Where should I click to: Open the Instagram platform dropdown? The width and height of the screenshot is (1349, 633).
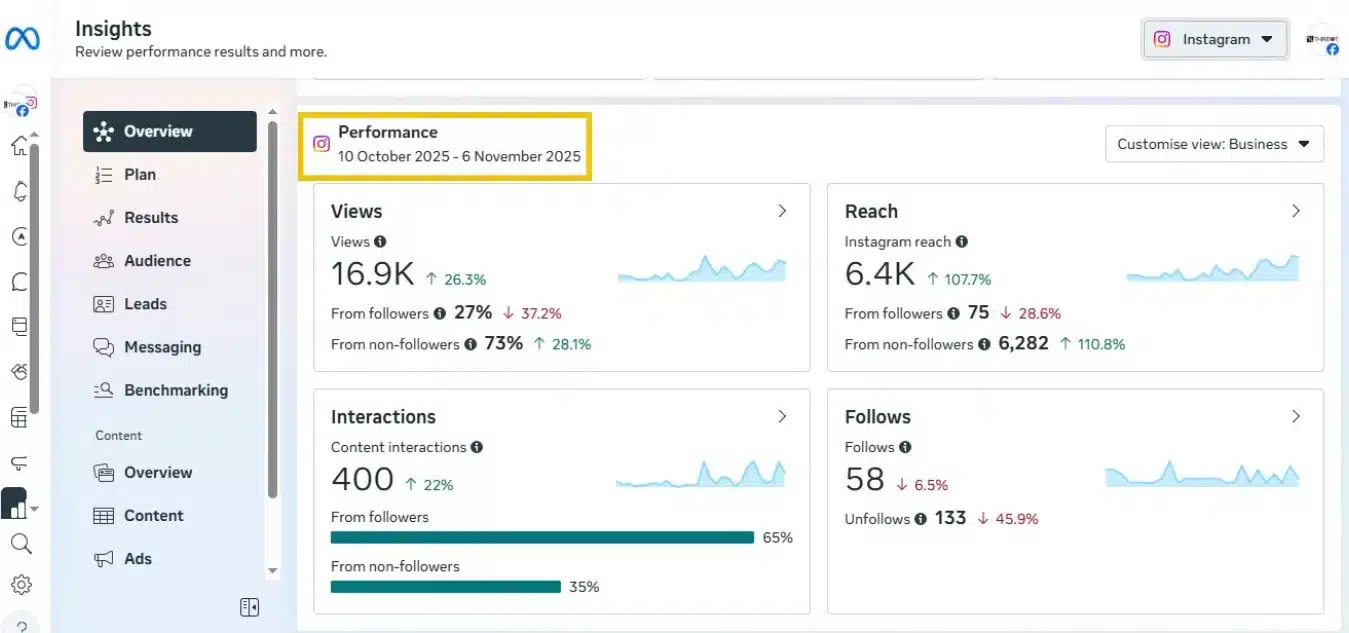(x=1215, y=40)
